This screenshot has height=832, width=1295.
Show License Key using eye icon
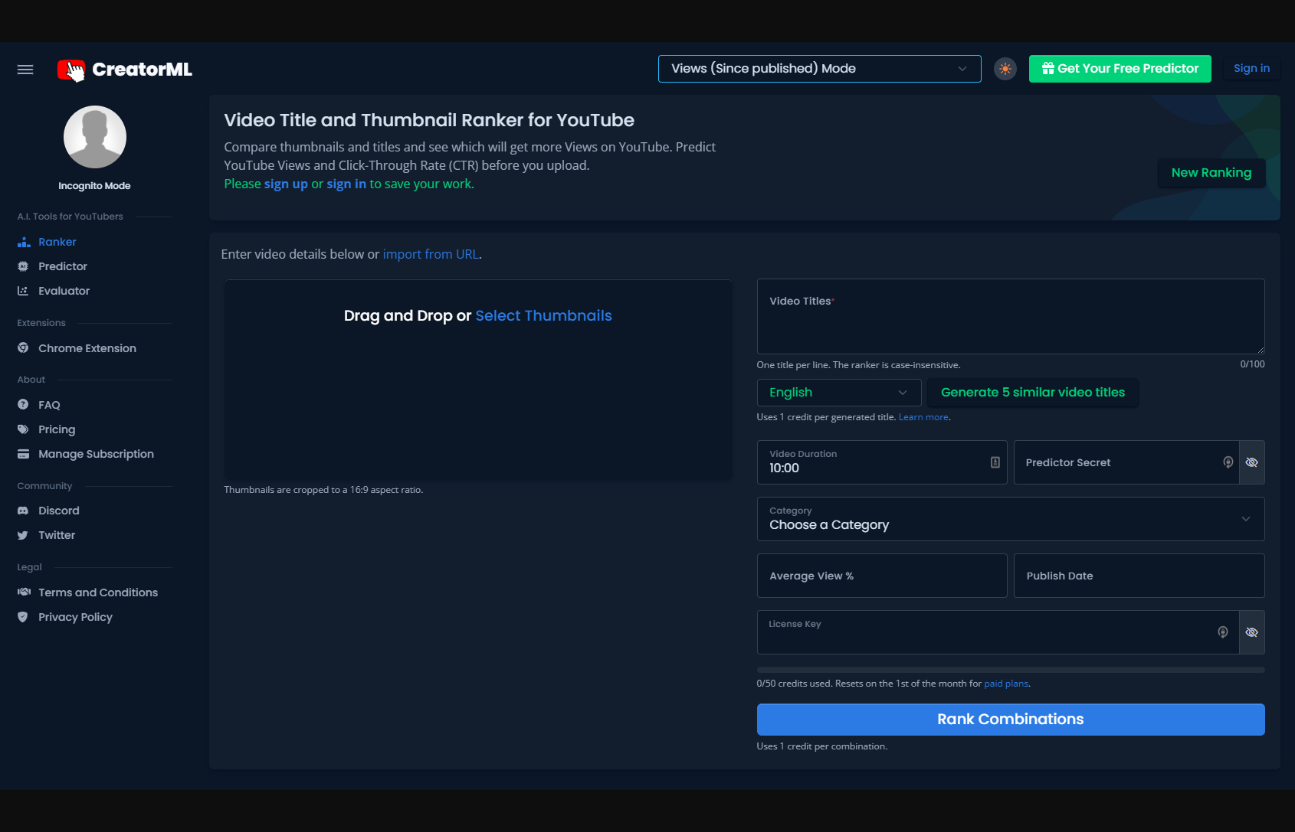pos(1251,633)
